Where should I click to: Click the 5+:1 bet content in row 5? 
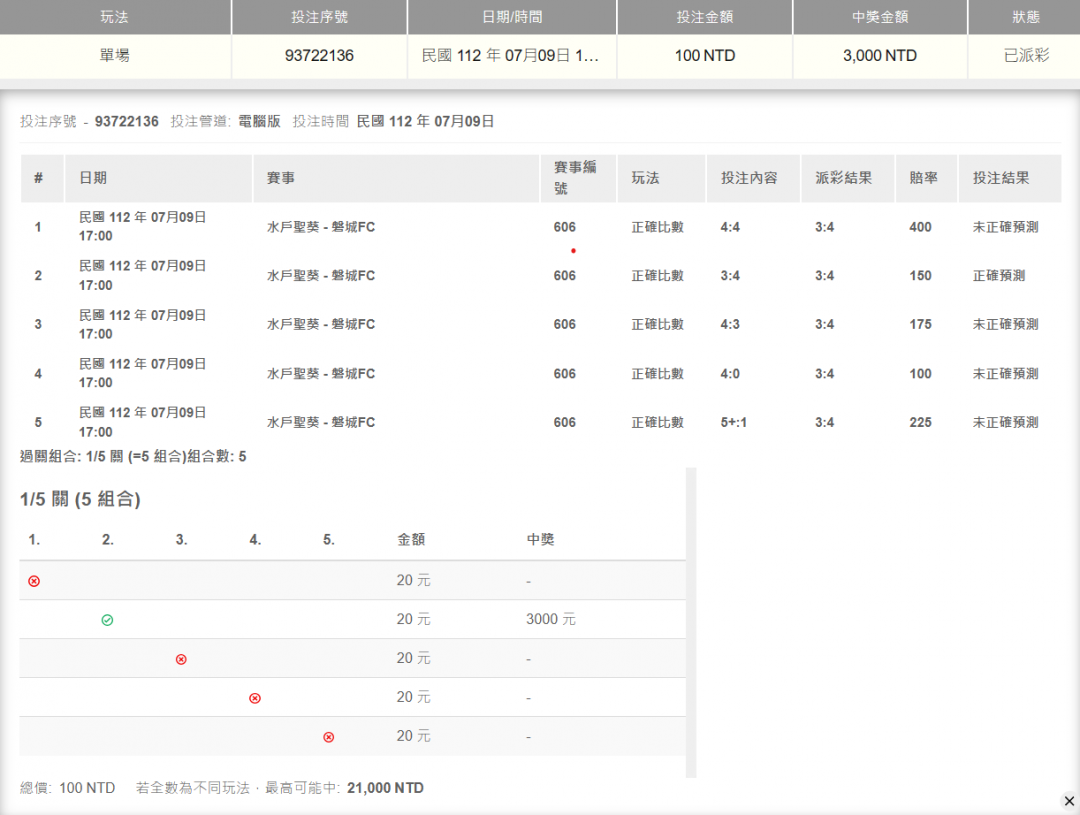[x=734, y=423]
